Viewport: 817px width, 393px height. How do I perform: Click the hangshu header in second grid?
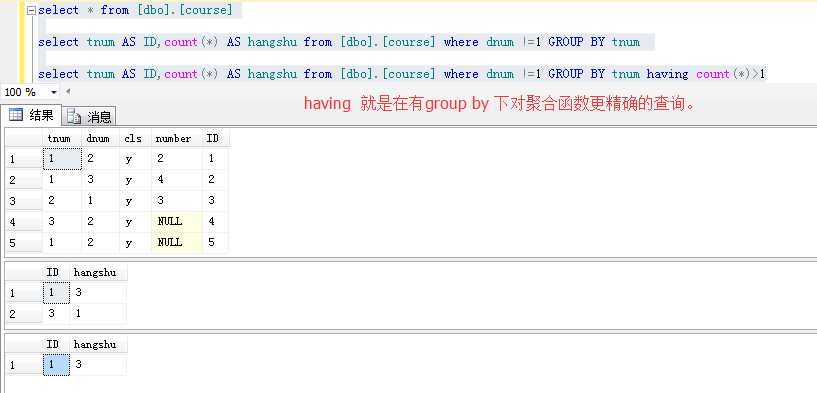(x=98, y=273)
